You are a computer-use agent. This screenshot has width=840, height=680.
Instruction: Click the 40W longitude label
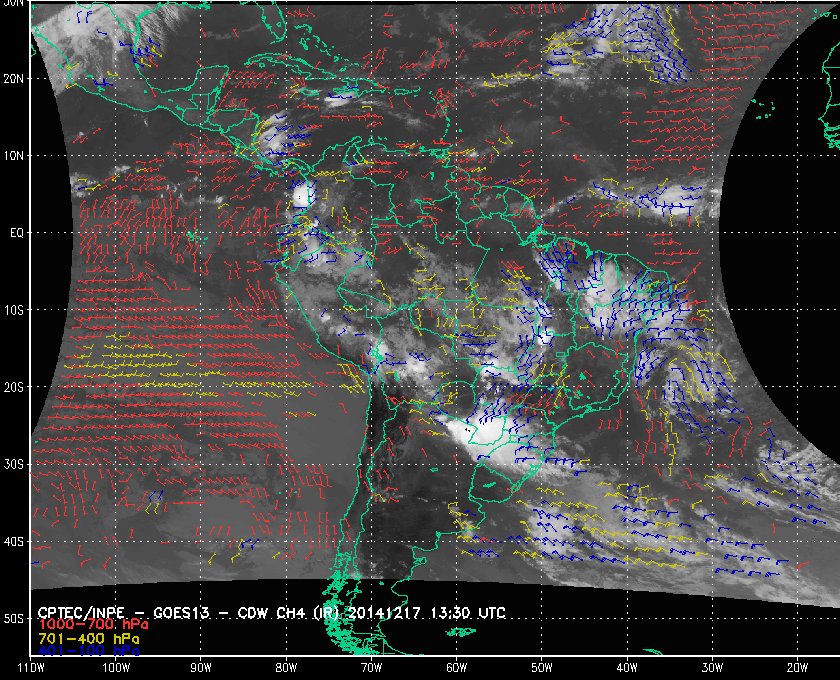point(627,668)
